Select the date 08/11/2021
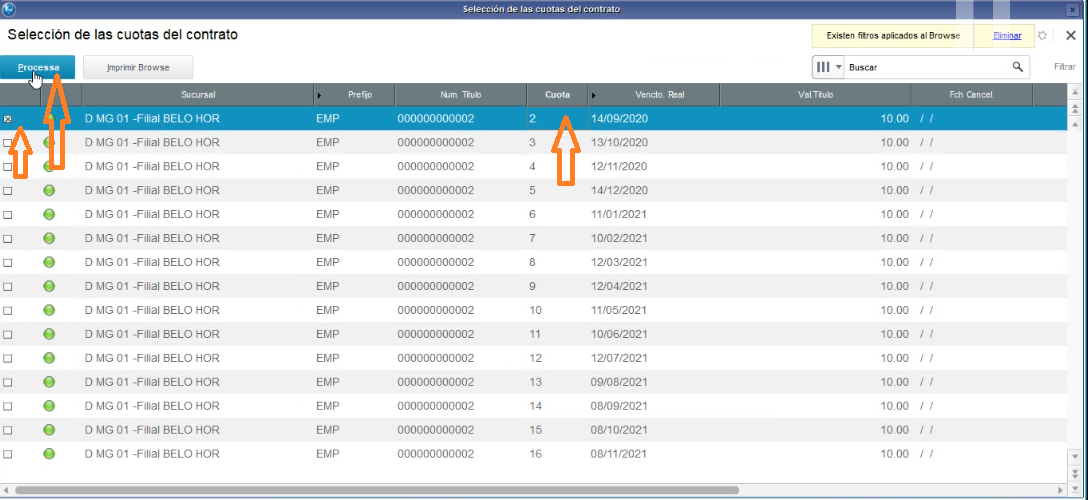1088x500 pixels. click(619, 454)
